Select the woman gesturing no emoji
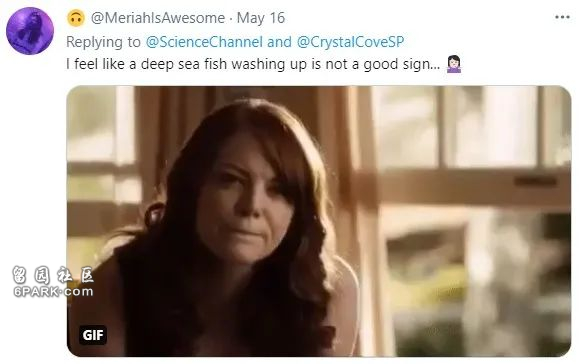The image size is (582, 364). point(454,64)
